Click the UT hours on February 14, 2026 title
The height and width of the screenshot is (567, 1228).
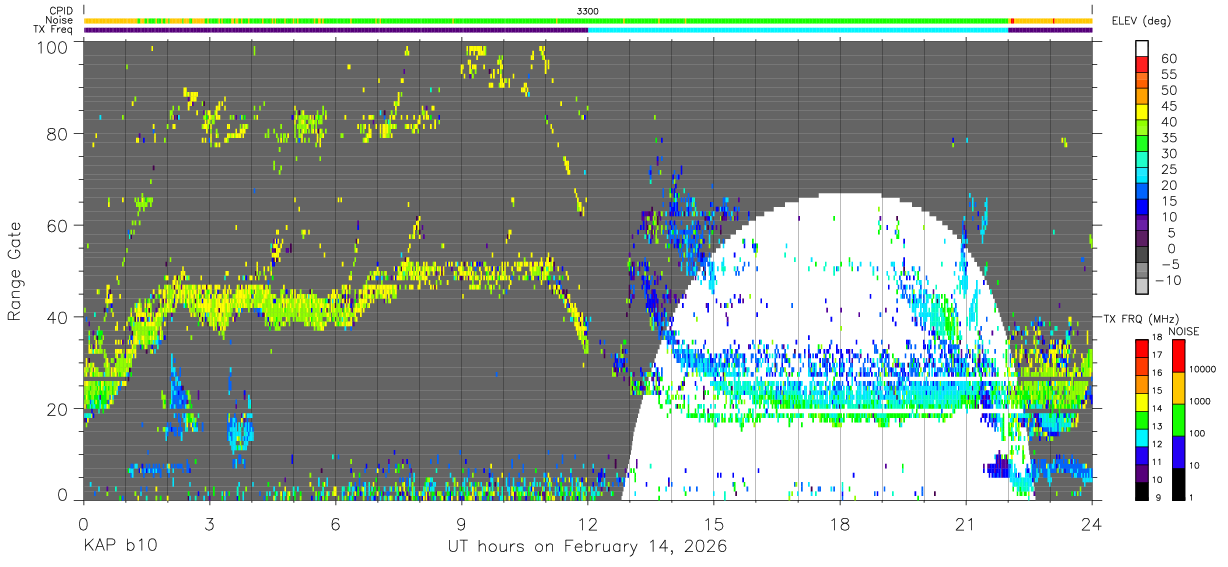coord(587,547)
